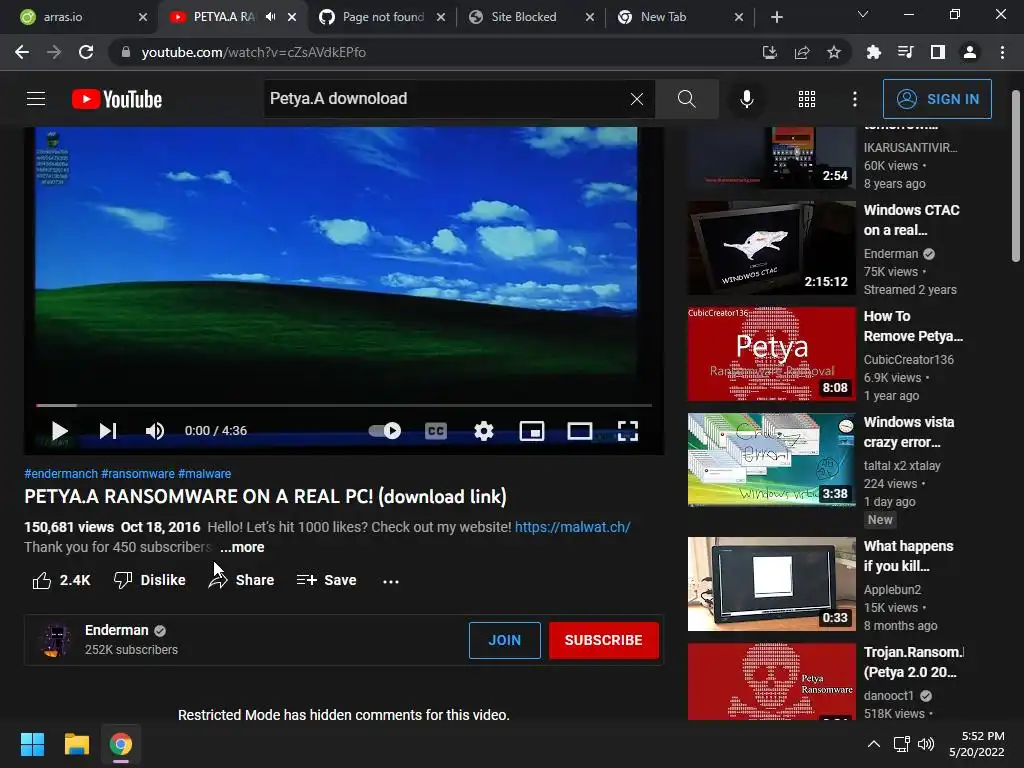Image resolution: width=1024 pixels, height=768 pixels.
Task: Expand description with ...more
Action: (x=242, y=547)
